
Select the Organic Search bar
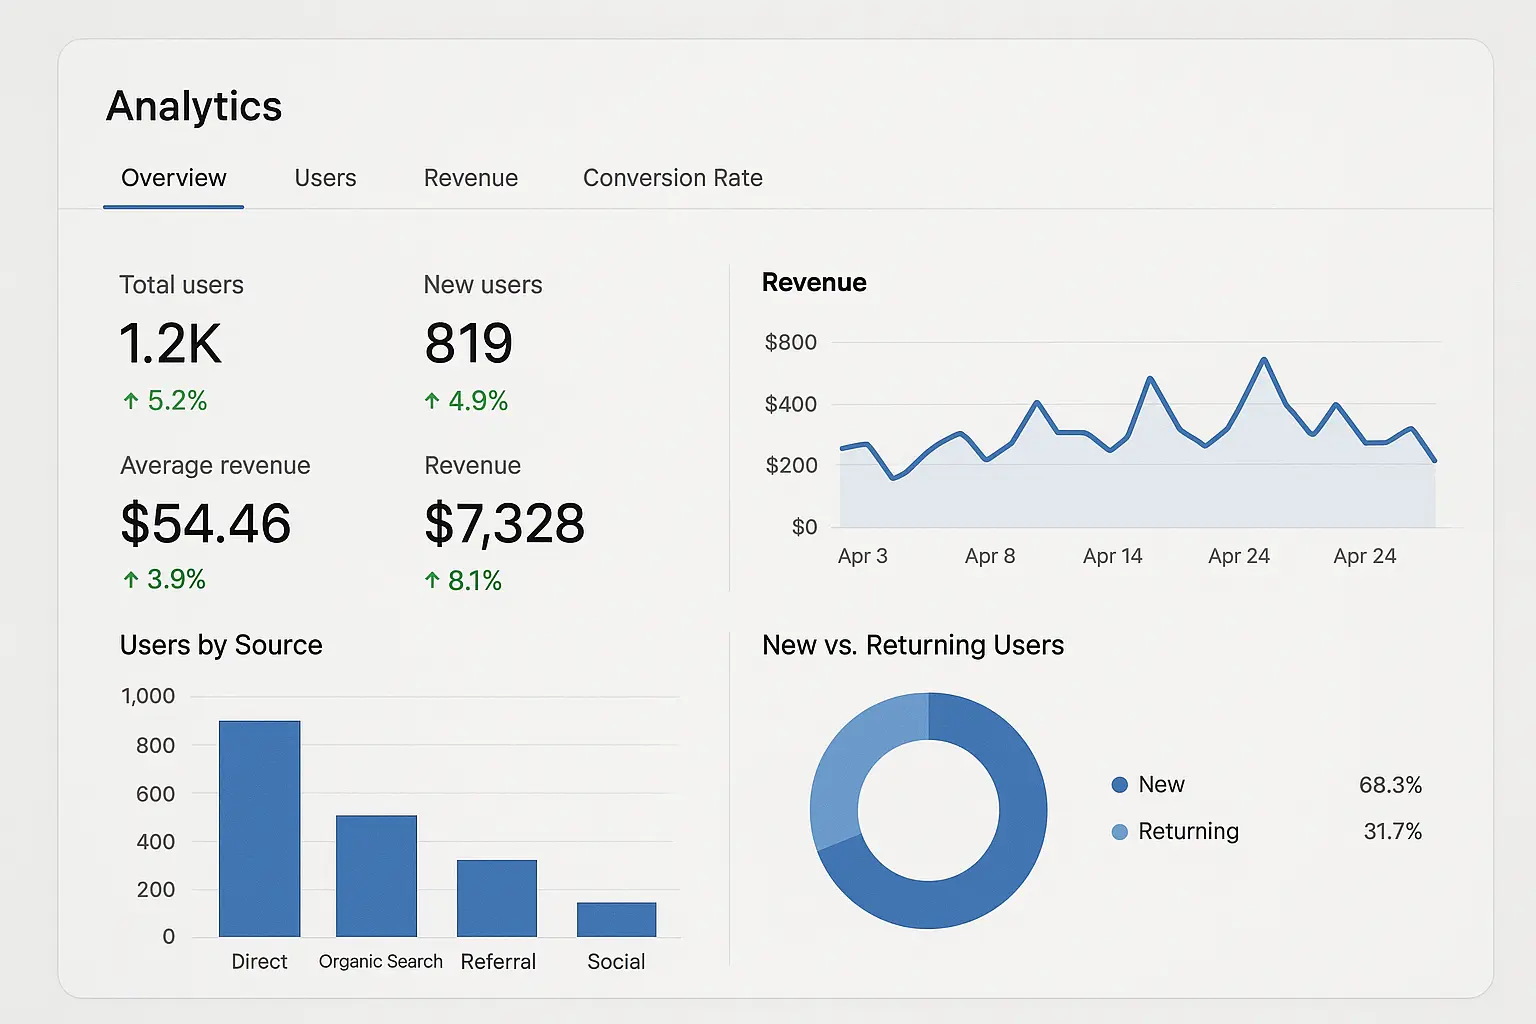pyautogui.click(x=376, y=876)
